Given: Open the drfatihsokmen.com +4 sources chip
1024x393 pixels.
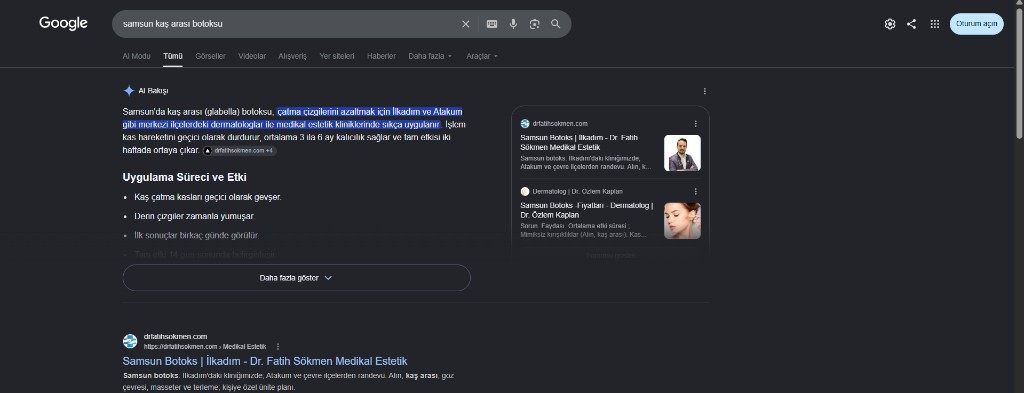Looking at the screenshot, I should 239,151.
